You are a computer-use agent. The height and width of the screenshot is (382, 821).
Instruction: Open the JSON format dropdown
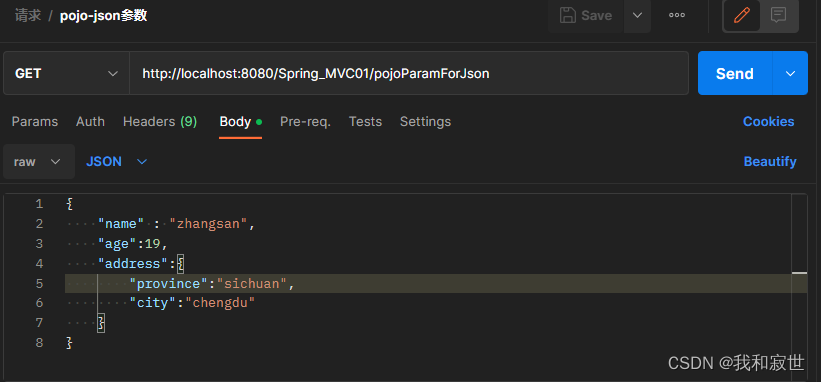(x=116, y=162)
